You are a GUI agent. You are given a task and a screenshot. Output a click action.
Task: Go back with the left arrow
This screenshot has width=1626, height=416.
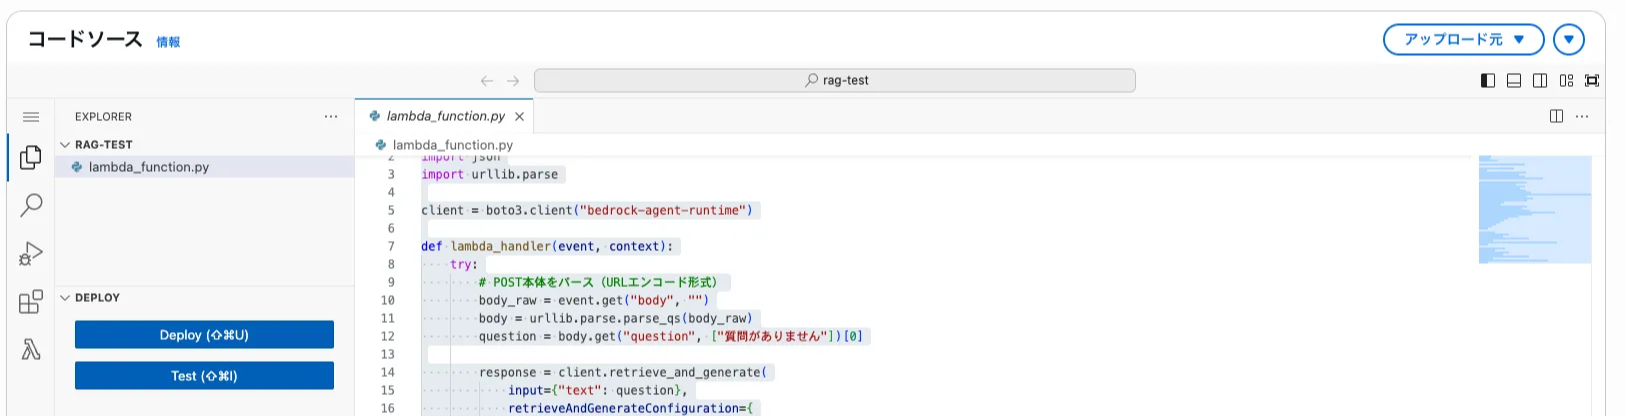pos(487,81)
